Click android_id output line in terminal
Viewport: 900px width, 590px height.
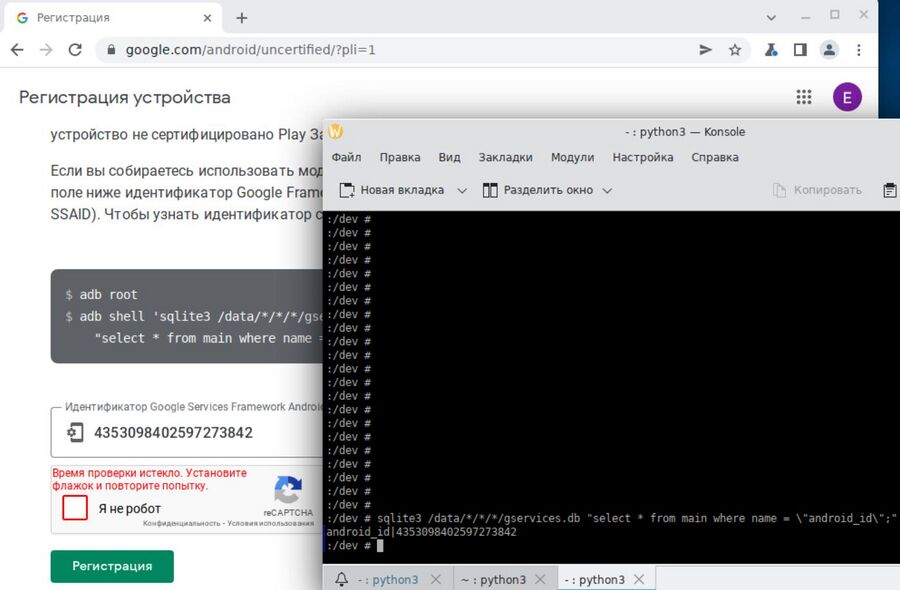tap(421, 532)
